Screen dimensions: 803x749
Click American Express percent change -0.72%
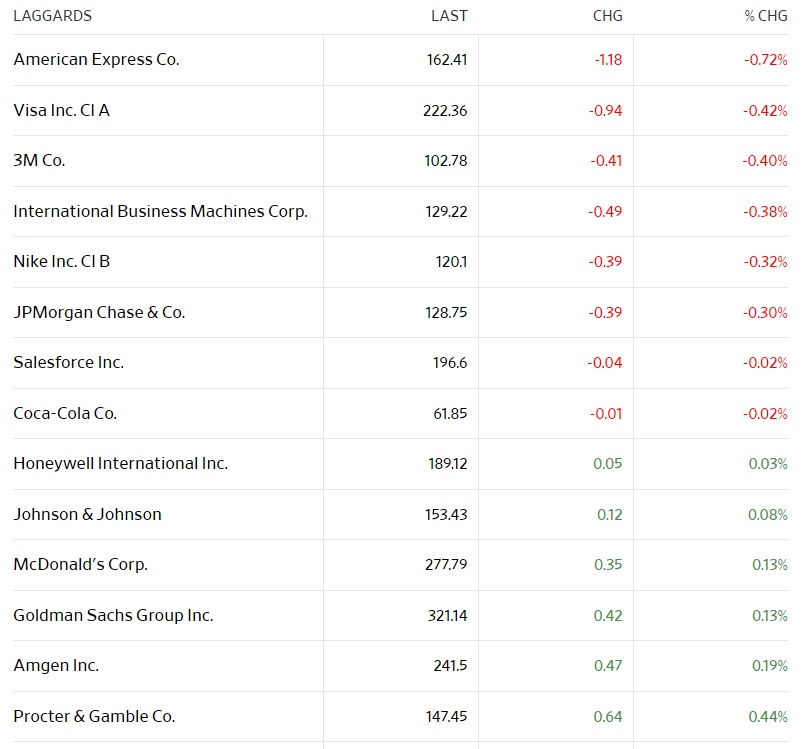point(766,60)
